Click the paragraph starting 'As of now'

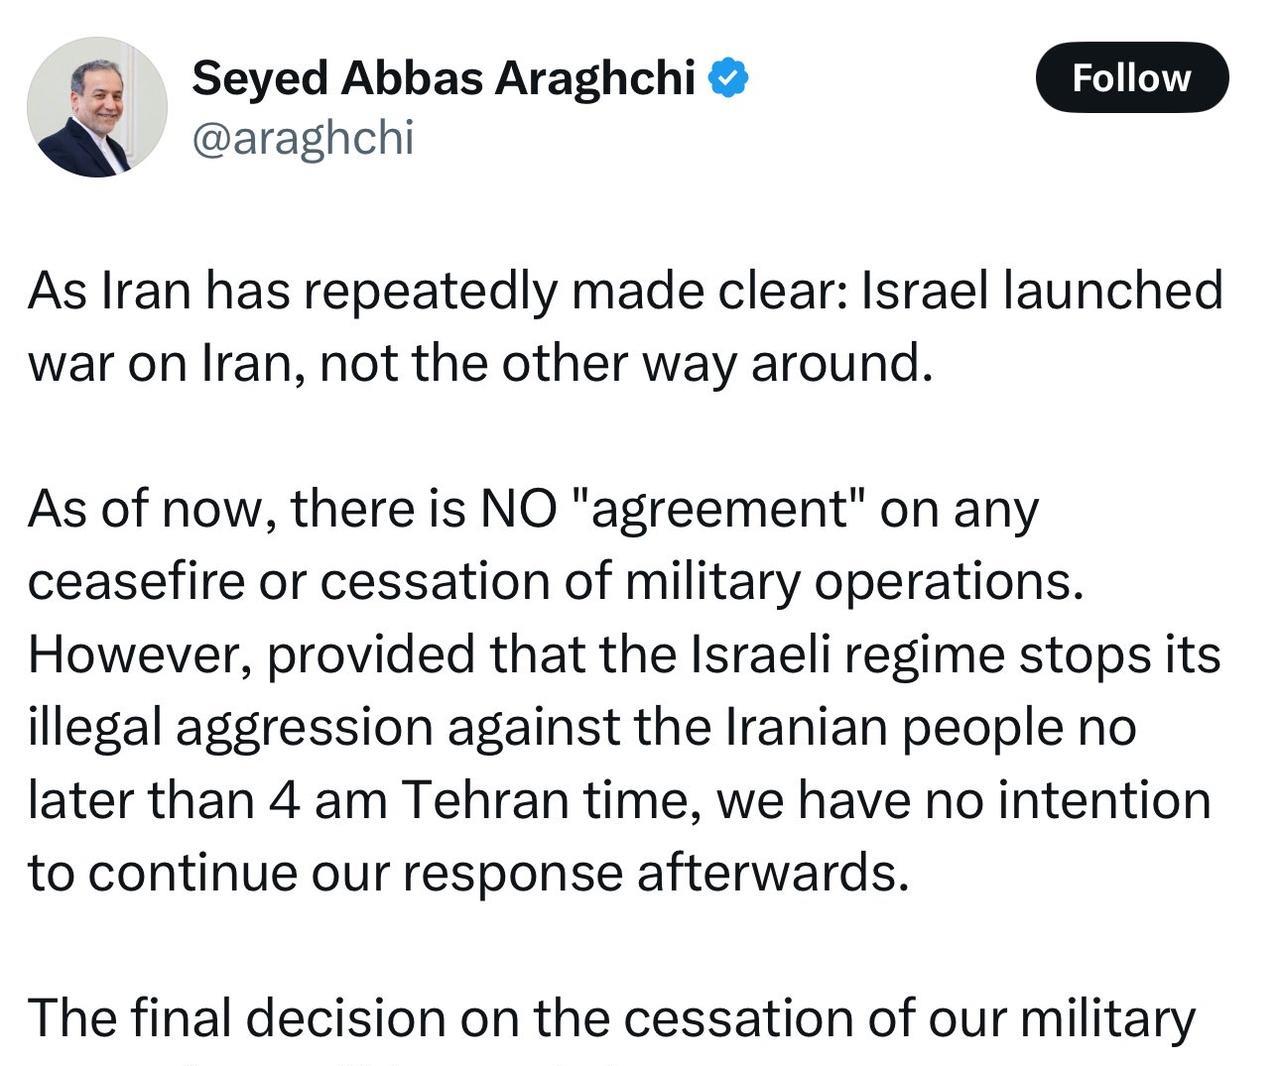coord(625,691)
